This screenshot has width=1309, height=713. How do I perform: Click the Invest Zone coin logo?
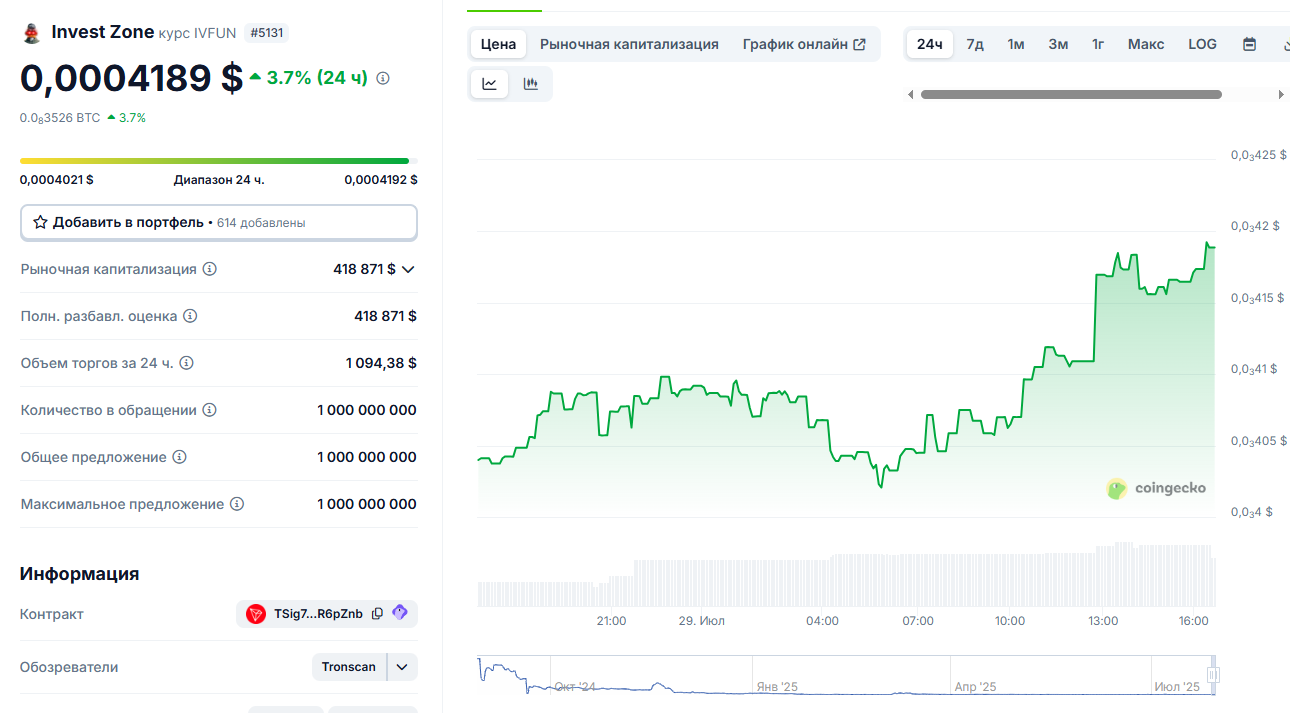tap(31, 33)
